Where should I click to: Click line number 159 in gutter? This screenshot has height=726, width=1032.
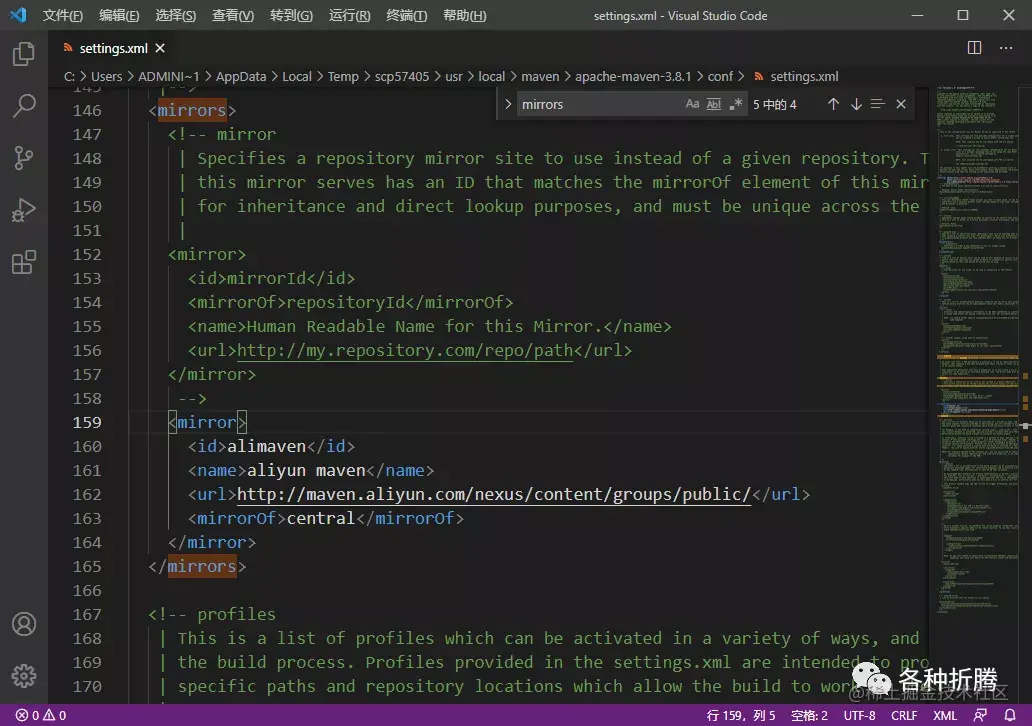pyautogui.click(x=87, y=423)
